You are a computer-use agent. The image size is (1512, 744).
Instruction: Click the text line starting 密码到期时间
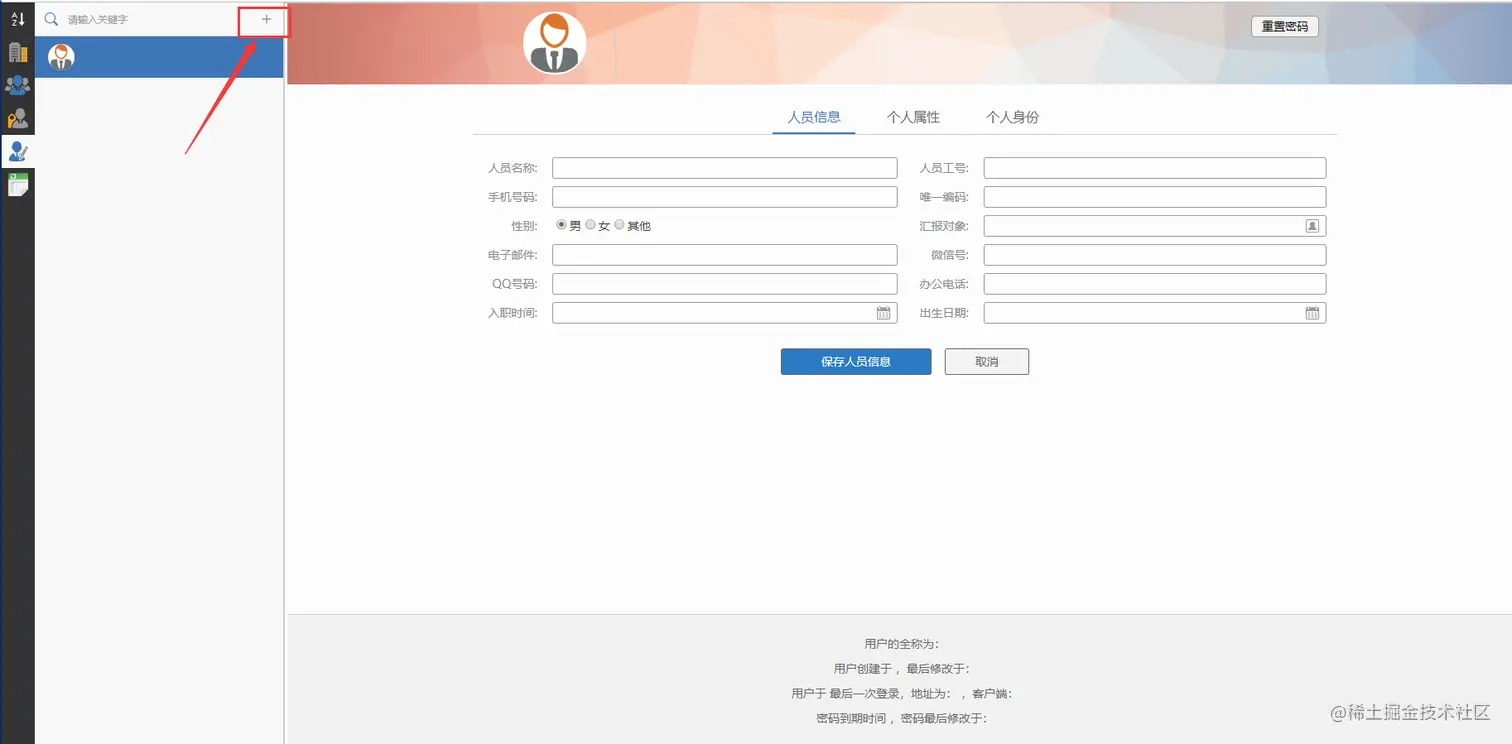pos(902,718)
